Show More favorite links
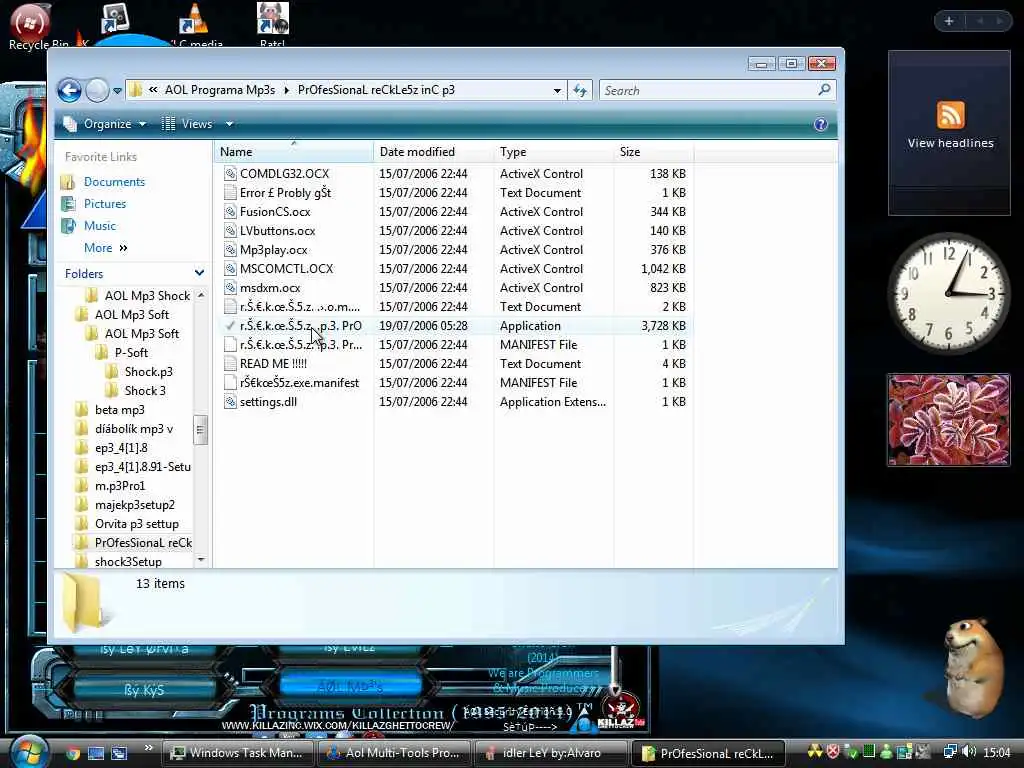 click(x=105, y=248)
